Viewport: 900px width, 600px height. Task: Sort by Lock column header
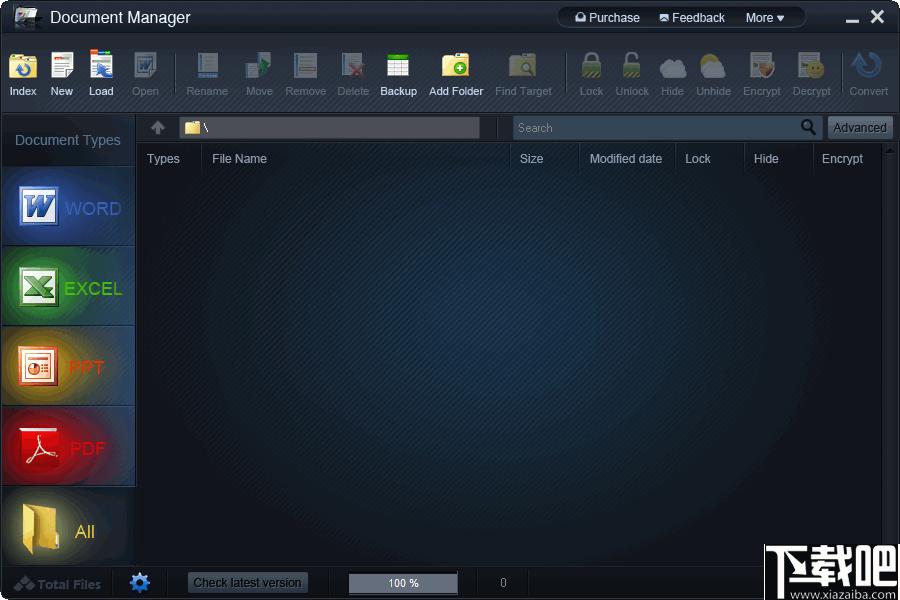[697, 158]
